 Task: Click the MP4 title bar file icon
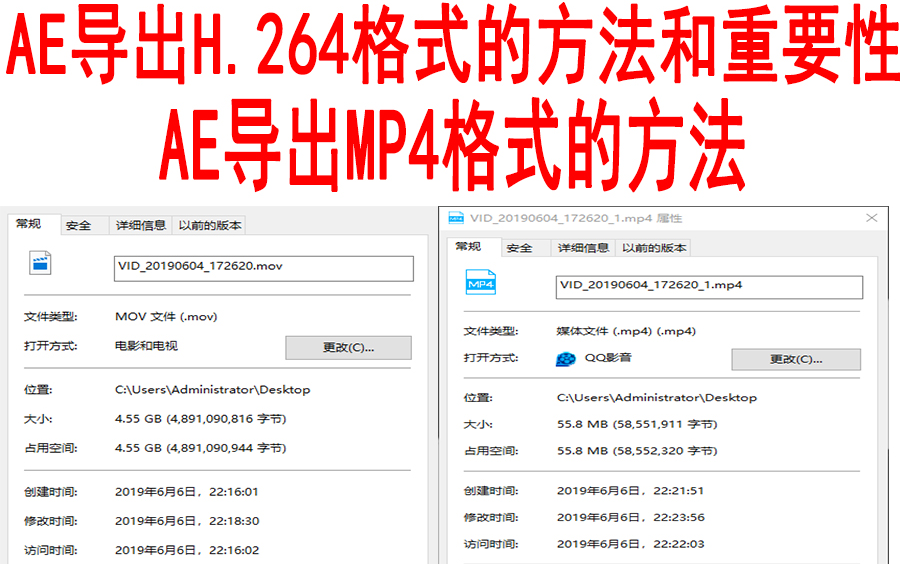(x=456, y=218)
